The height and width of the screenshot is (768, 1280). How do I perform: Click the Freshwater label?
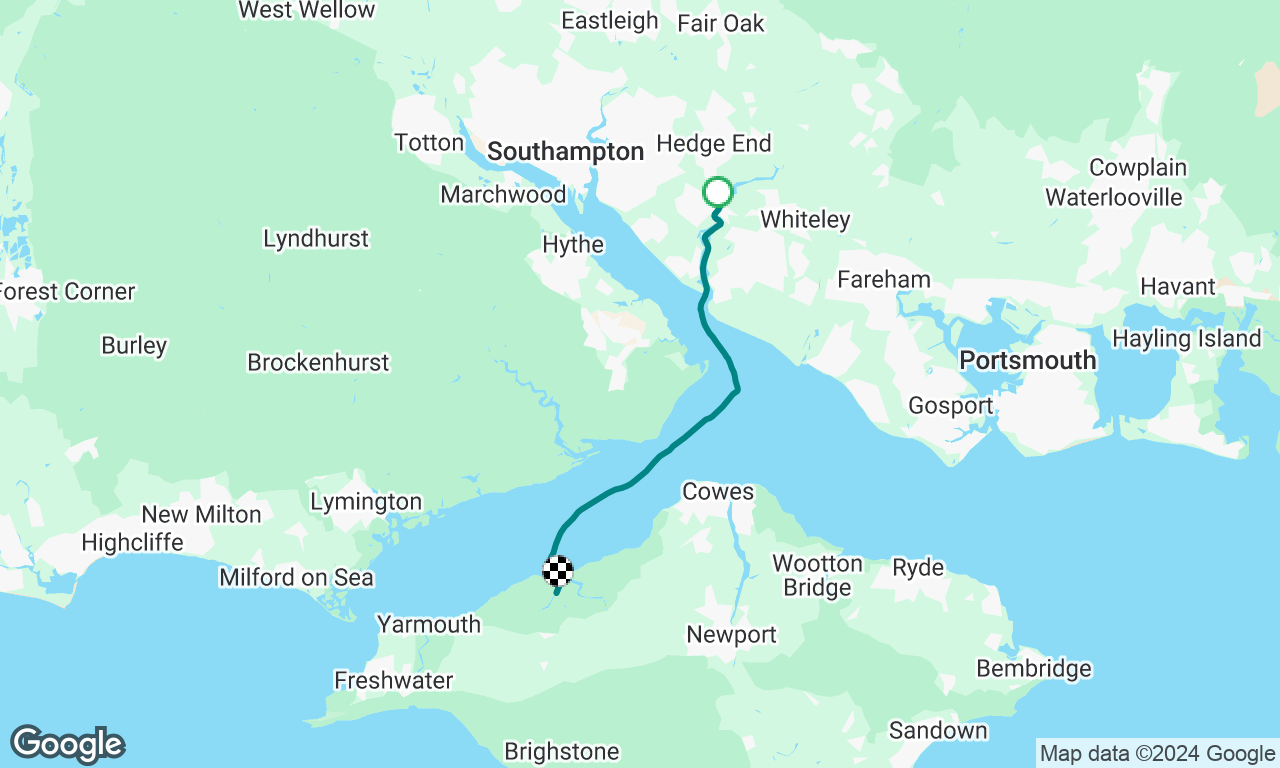click(x=394, y=681)
